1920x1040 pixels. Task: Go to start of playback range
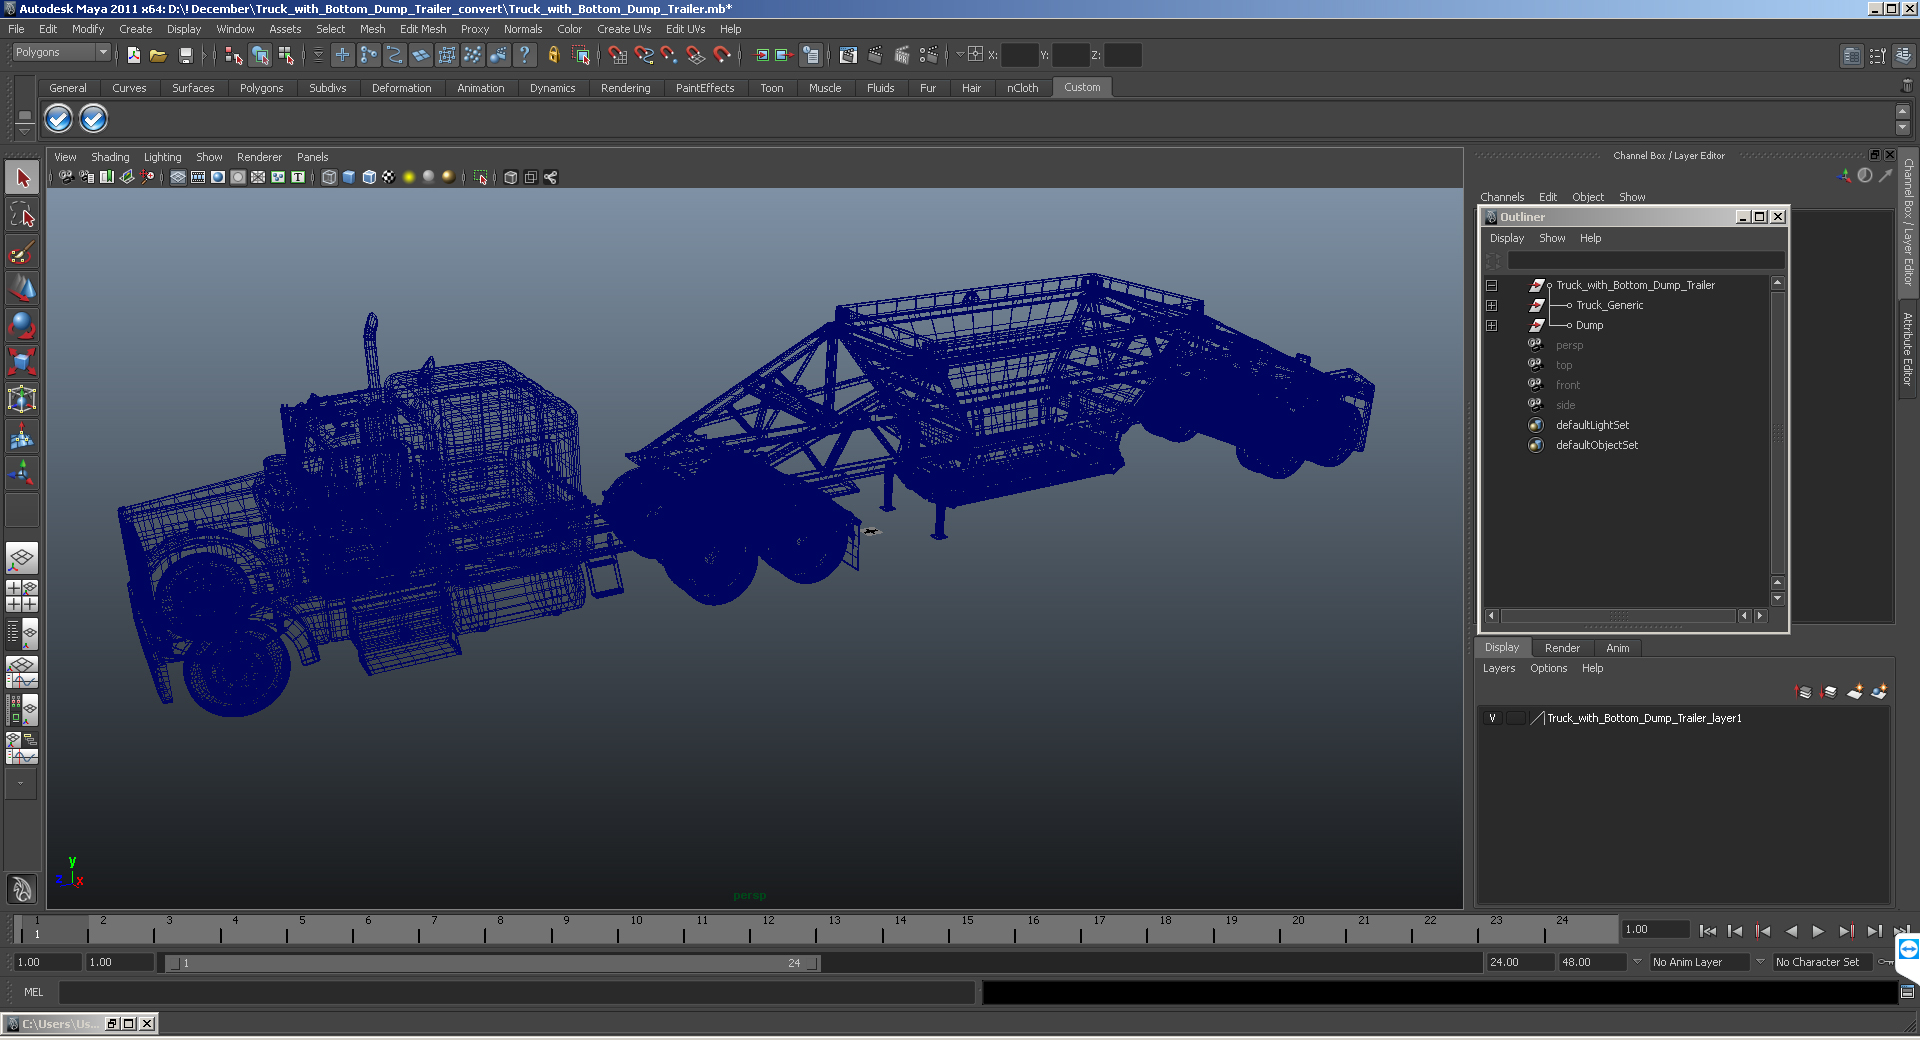click(x=1707, y=931)
